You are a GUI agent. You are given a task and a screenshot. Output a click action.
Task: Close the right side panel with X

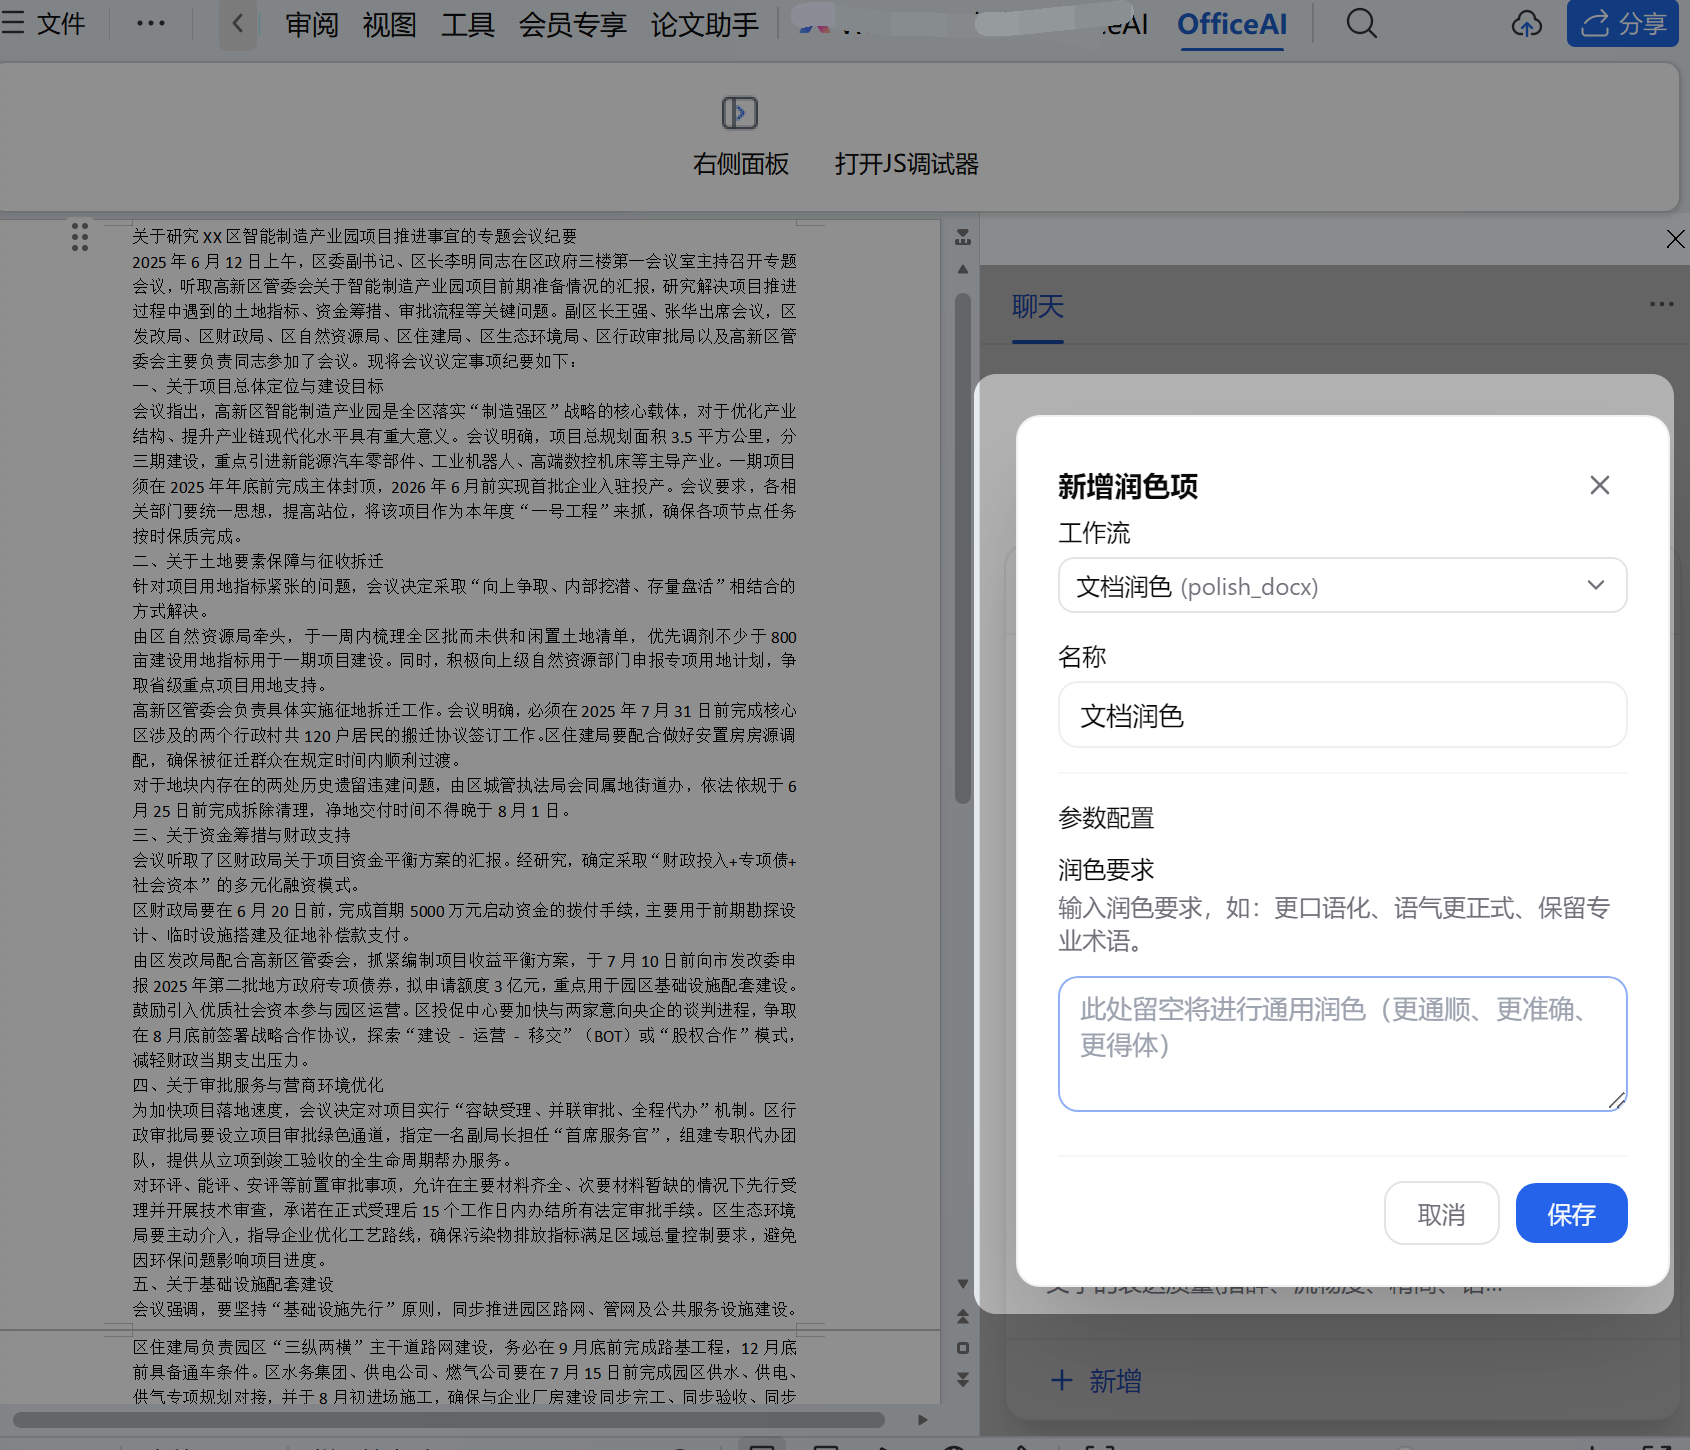[x=1675, y=239]
